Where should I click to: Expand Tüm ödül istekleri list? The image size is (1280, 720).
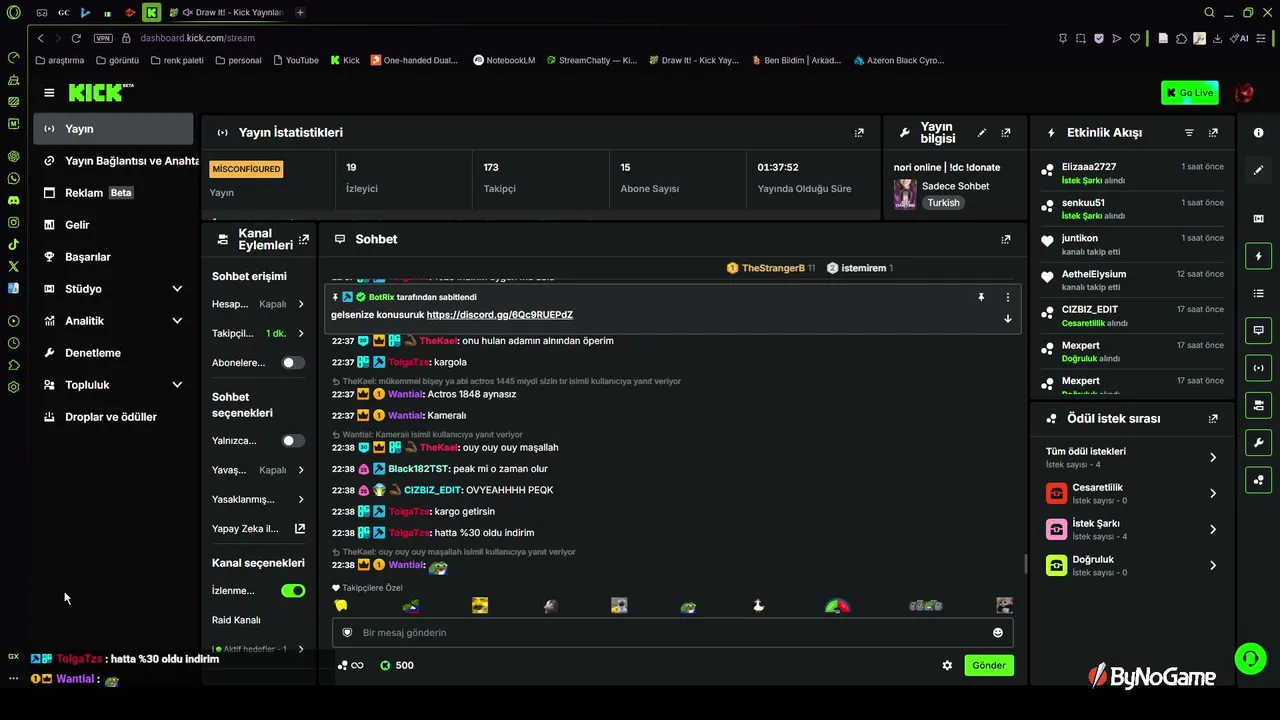pyautogui.click(x=1132, y=457)
